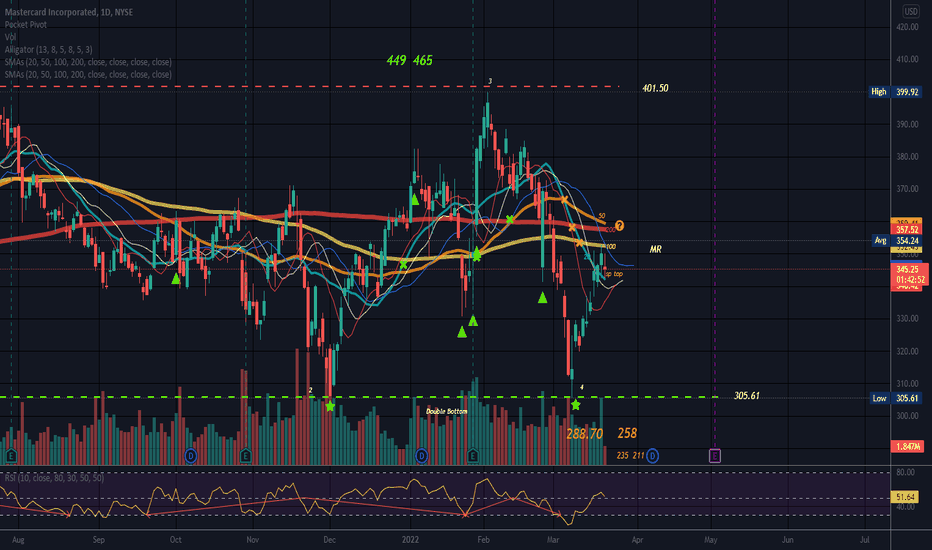The image size is (932, 550).
Task: Click the orange question mark icon
Action: [619, 226]
